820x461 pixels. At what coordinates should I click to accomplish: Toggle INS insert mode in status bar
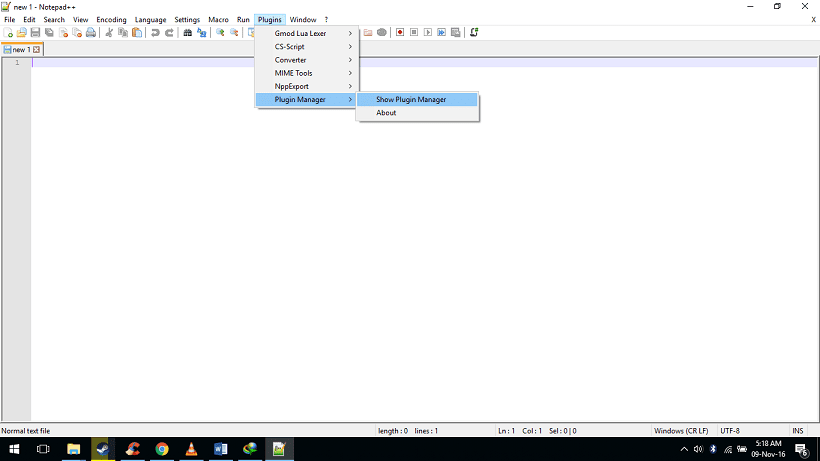click(797, 431)
